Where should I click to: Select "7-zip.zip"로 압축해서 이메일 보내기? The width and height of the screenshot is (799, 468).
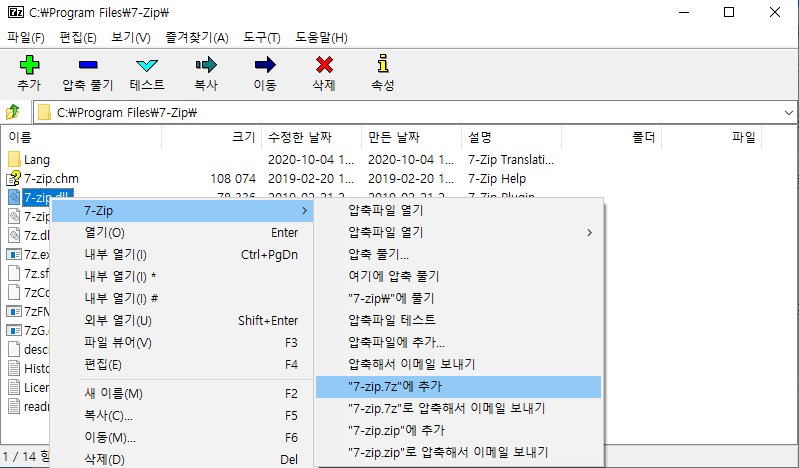click(x=459, y=452)
